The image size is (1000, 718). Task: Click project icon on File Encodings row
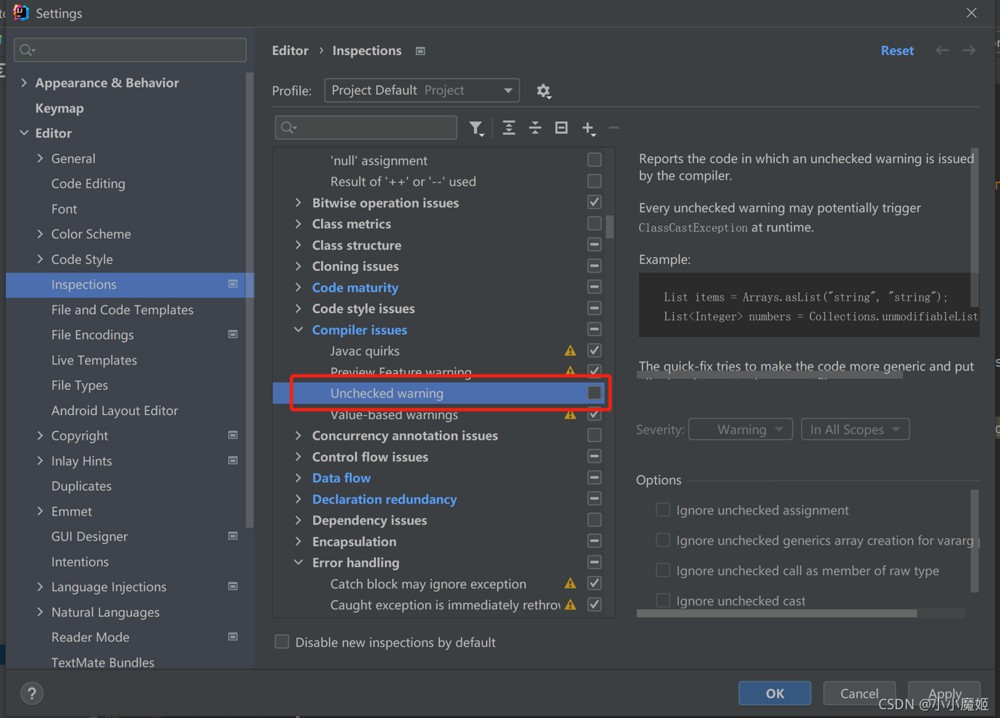tap(233, 334)
